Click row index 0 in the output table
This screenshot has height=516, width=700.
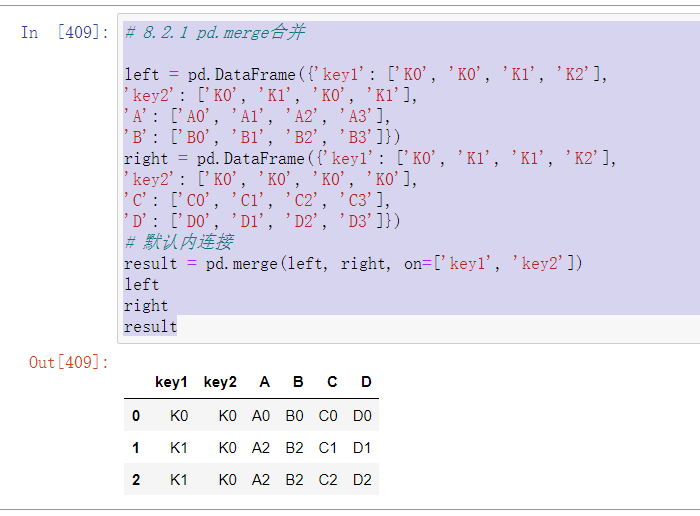136,416
